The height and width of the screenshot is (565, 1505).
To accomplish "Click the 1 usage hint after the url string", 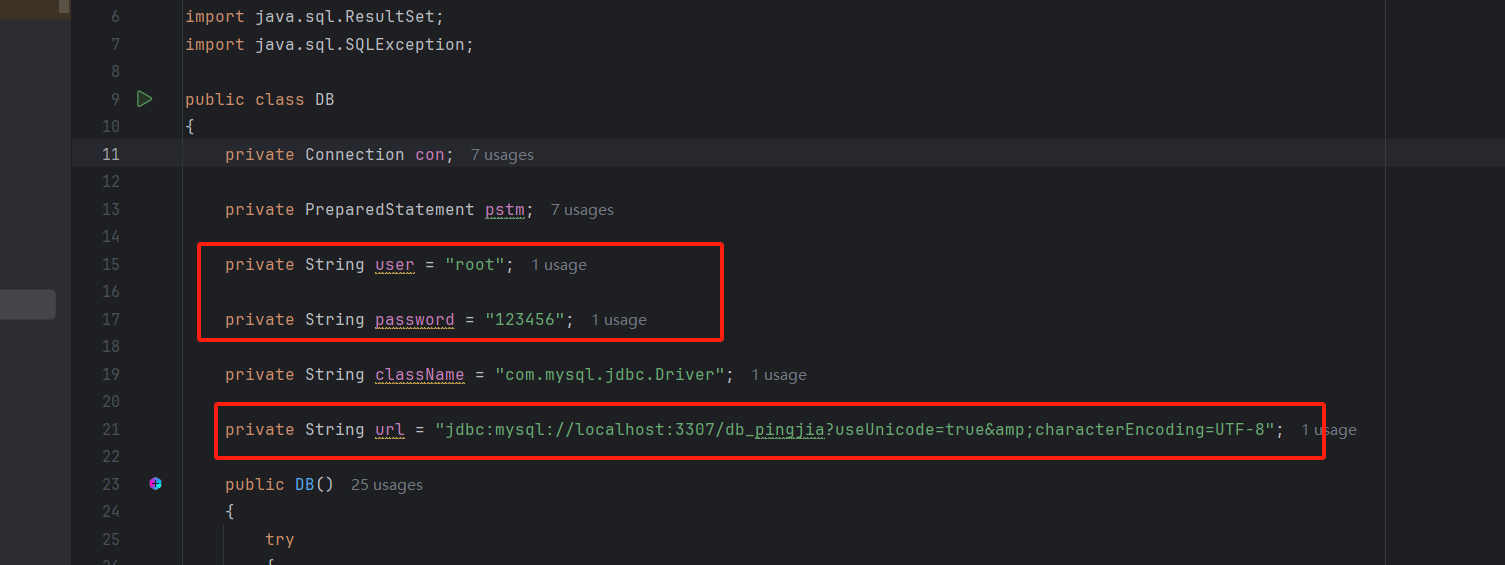I will 1329,430.
